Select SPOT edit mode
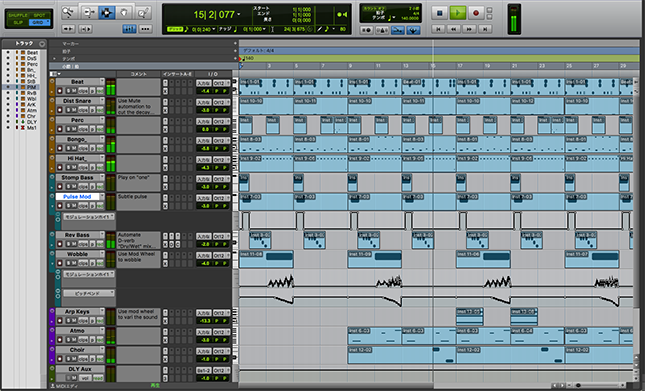 pos(39,15)
